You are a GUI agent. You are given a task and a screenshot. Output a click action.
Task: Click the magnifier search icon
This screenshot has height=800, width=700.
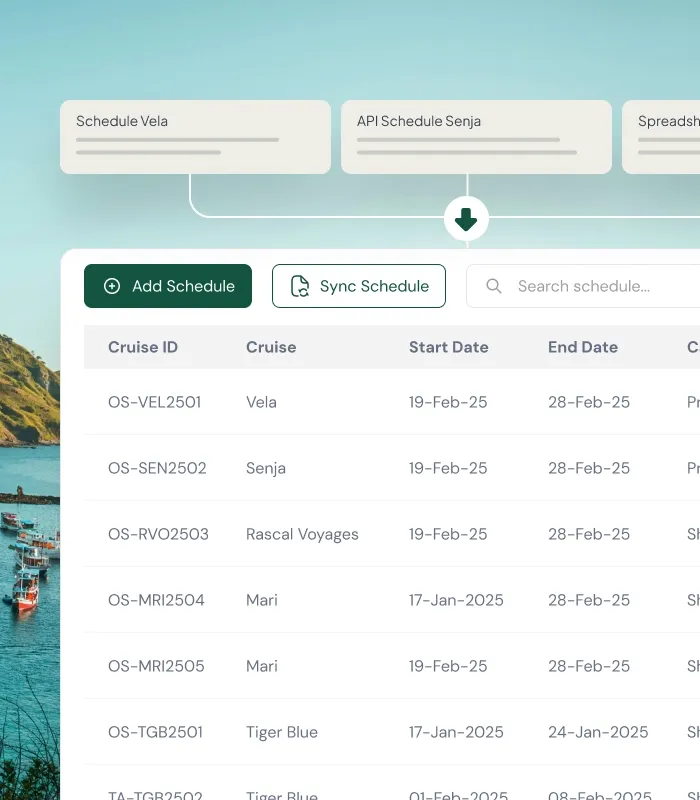[493, 286]
